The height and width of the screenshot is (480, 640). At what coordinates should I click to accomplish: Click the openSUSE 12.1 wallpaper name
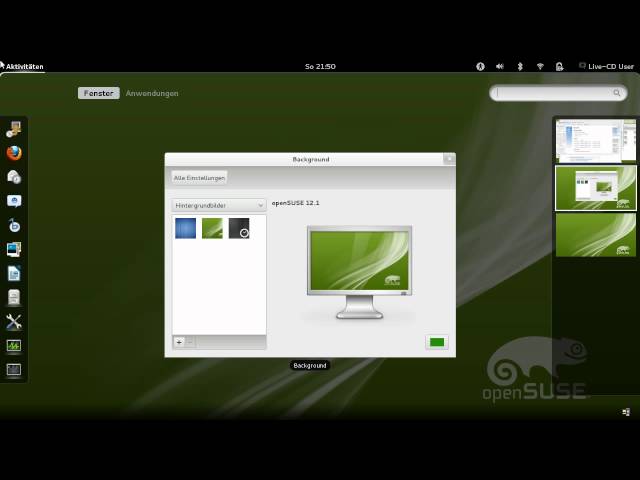296,203
